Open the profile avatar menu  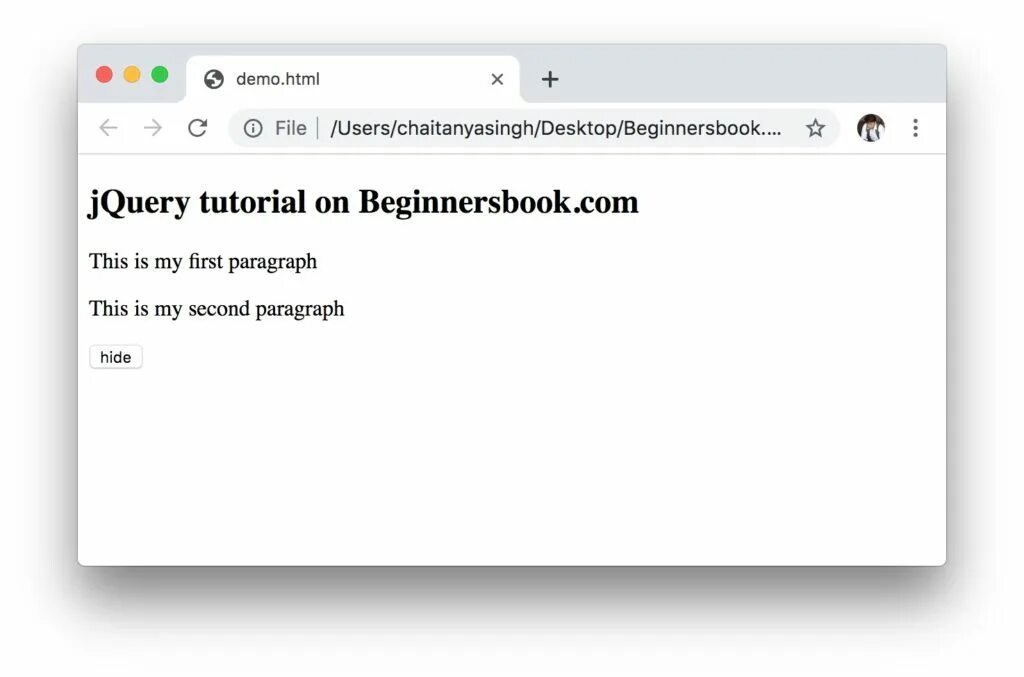(871, 128)
